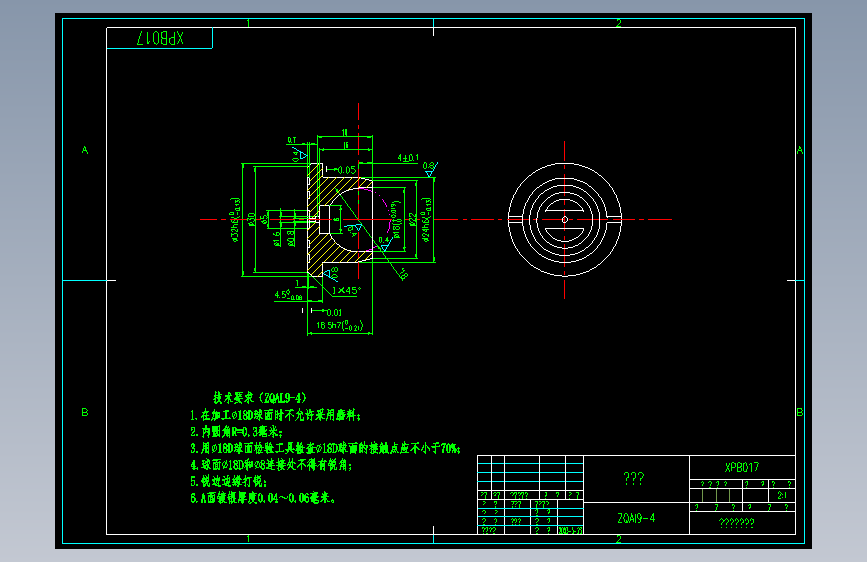The height and width of the screenshot is (562, 867).
Task: Select the XPB017 drawing number in title block
Action: [742, 467]
